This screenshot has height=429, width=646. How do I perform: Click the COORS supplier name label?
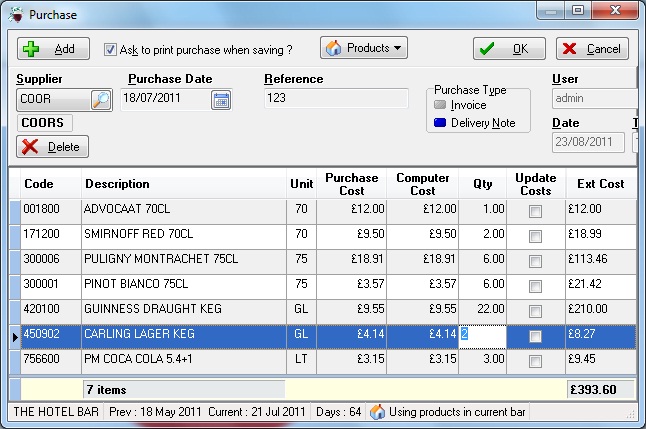point(44,123)
